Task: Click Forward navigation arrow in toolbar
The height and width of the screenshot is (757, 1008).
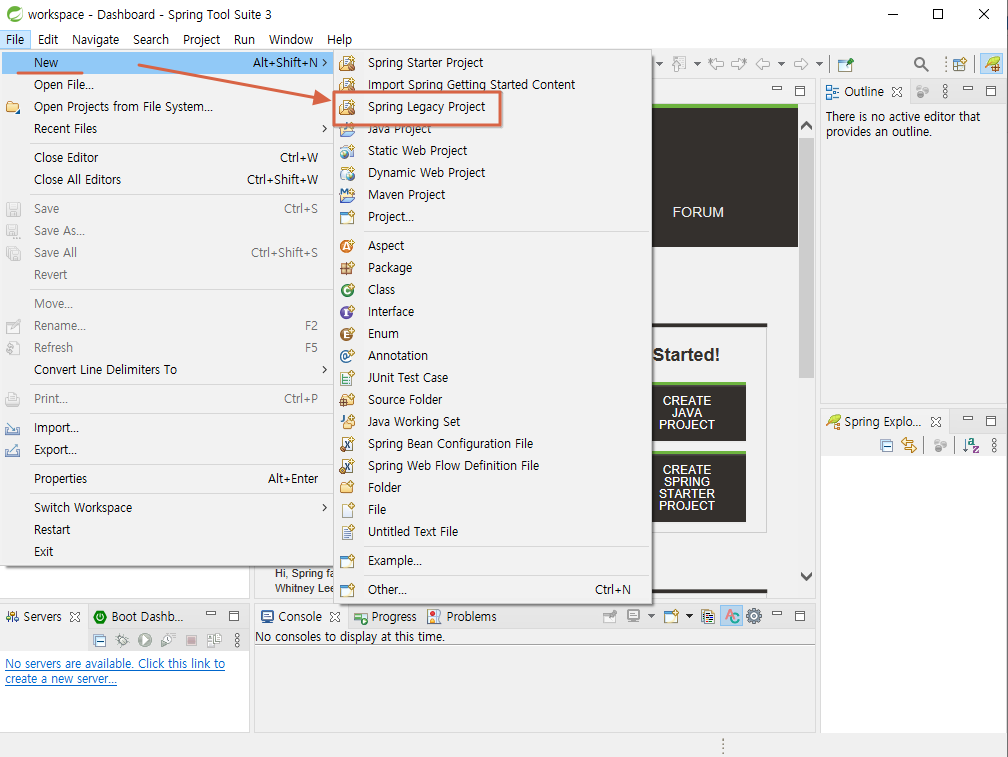Action: [x=801, y=64]
